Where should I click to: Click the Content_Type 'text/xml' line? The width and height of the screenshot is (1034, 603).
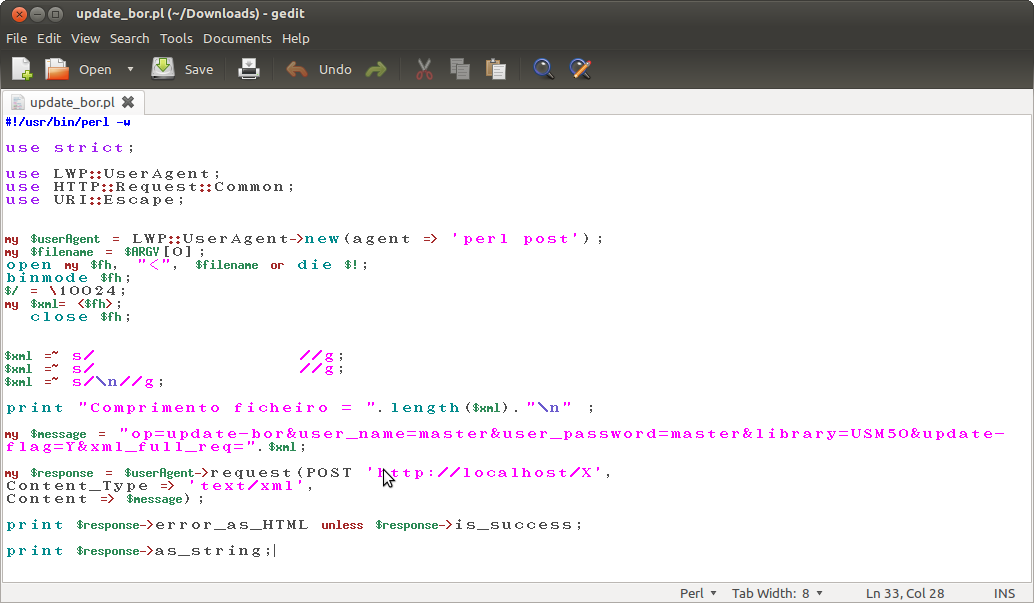coord(160,486)
